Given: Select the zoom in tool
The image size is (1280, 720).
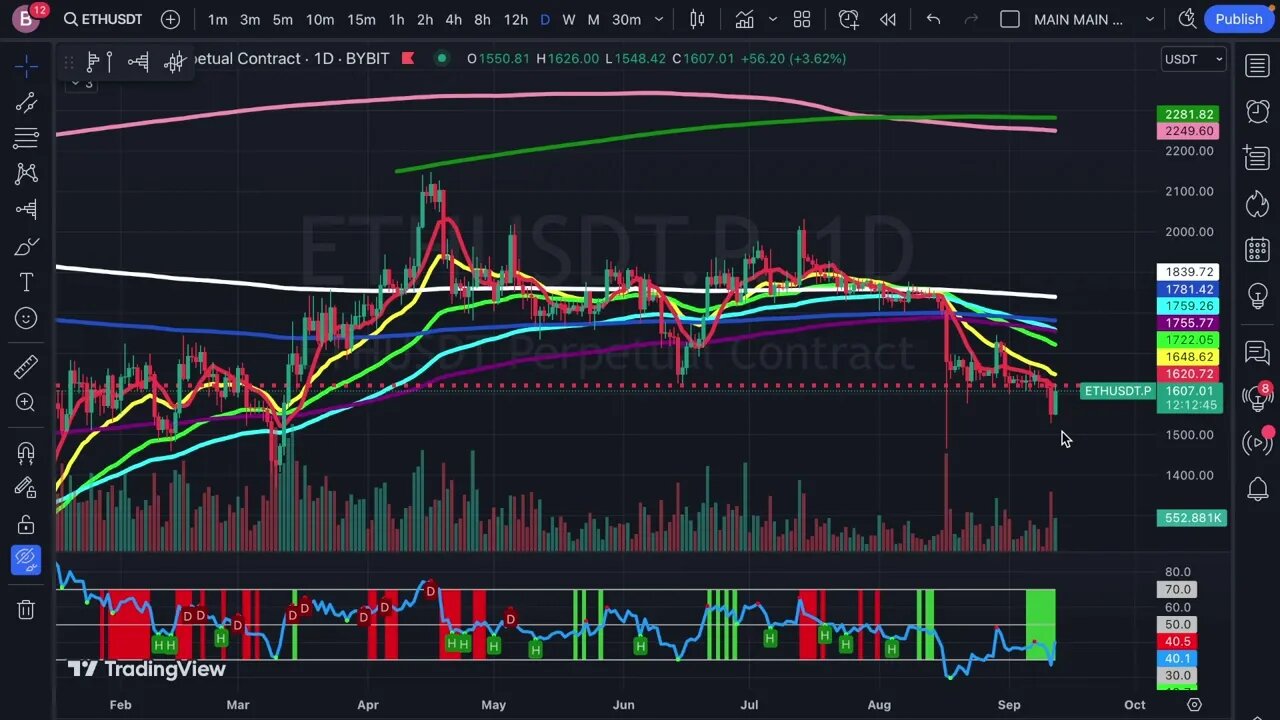Looking at the screenshot, I should 27,402.
